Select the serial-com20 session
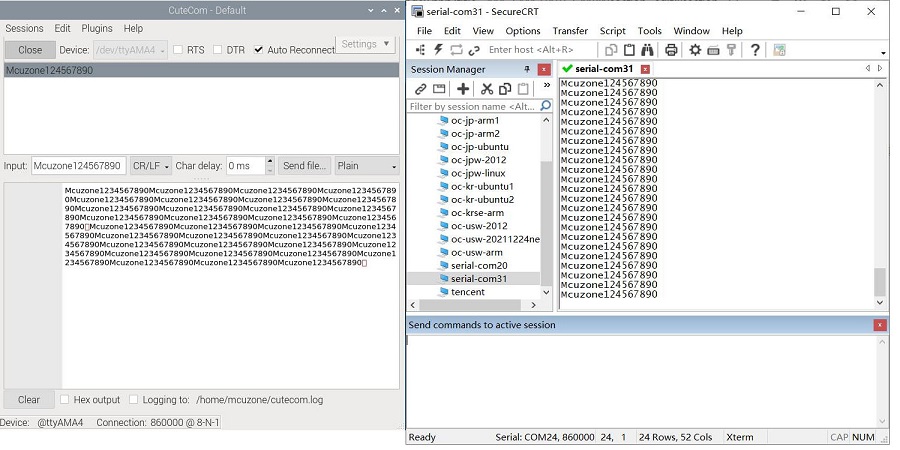Image resolution: width=900 pixels, height=450 pixels. point(479,265)
